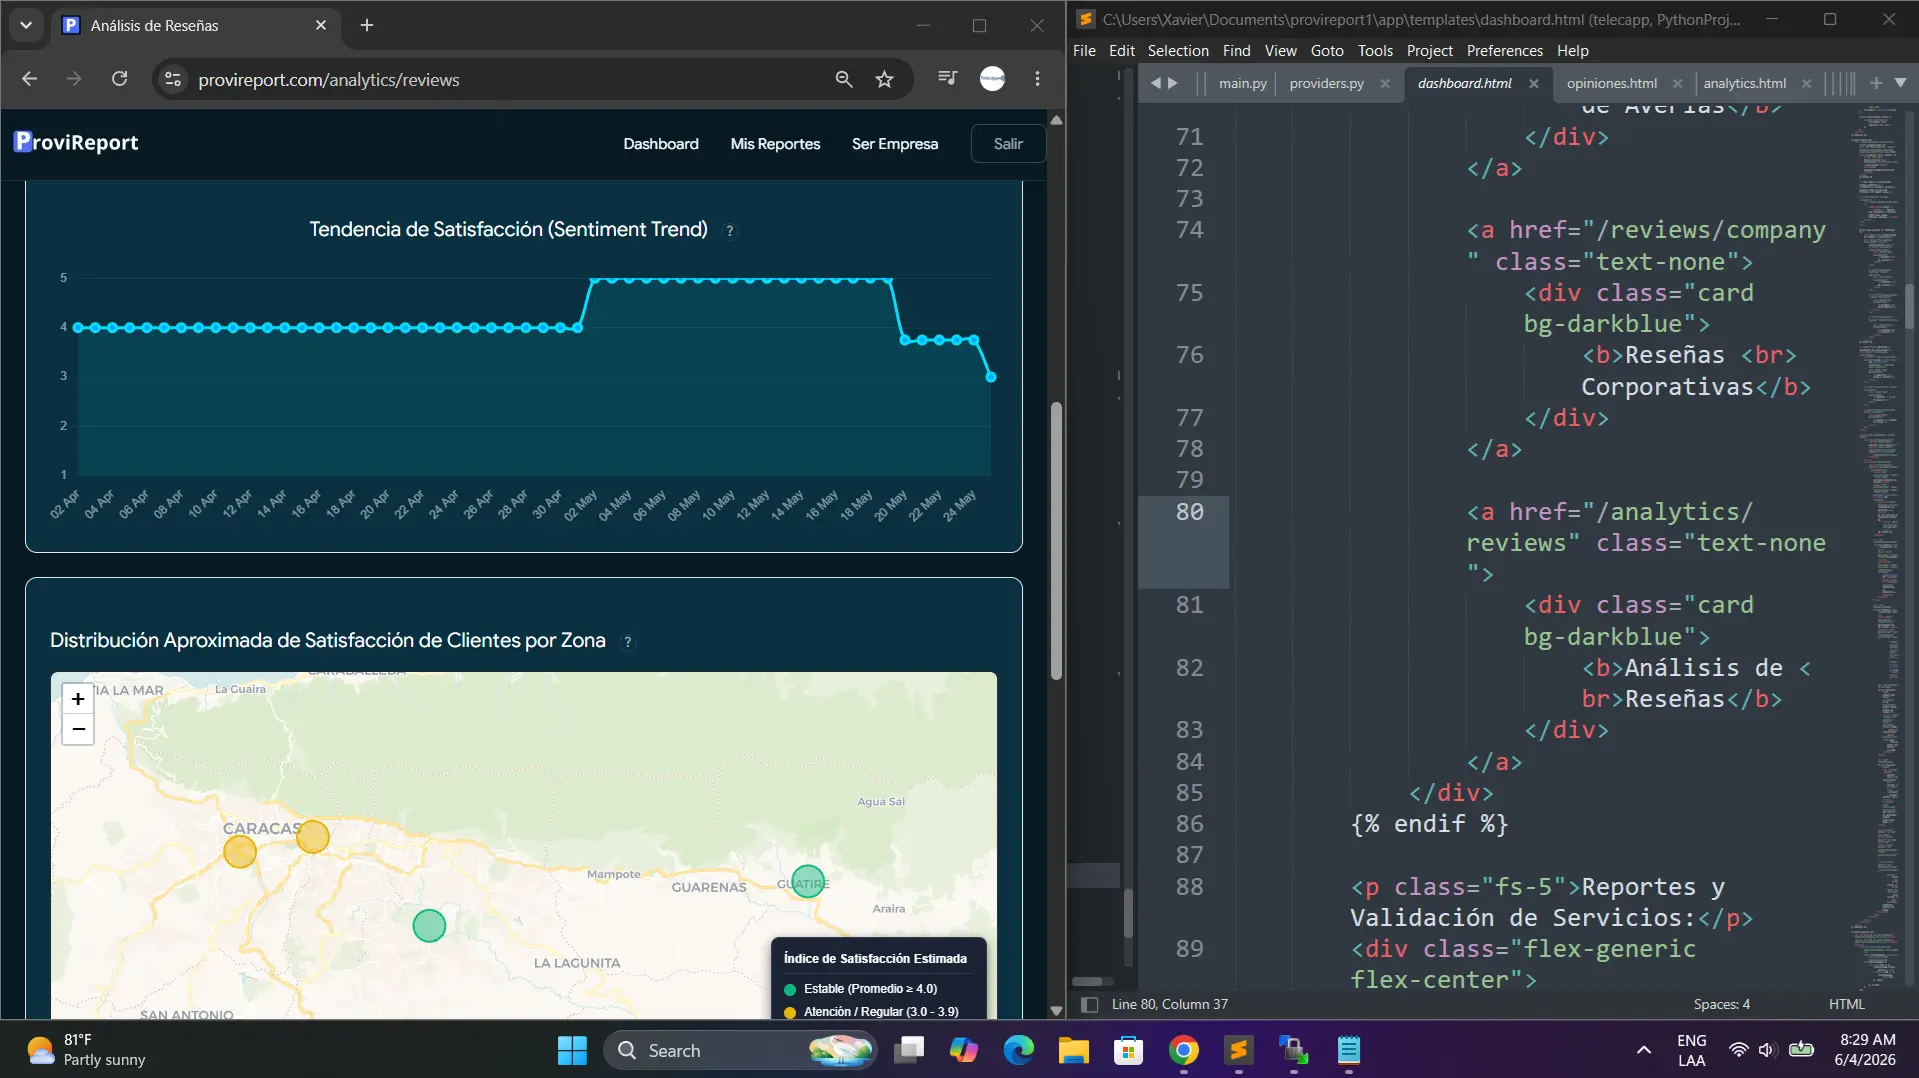Open File Explorer from the taskbar
Image resolution: width=1919 pixels, height=1078 pixels.
coord(1073,1050)
